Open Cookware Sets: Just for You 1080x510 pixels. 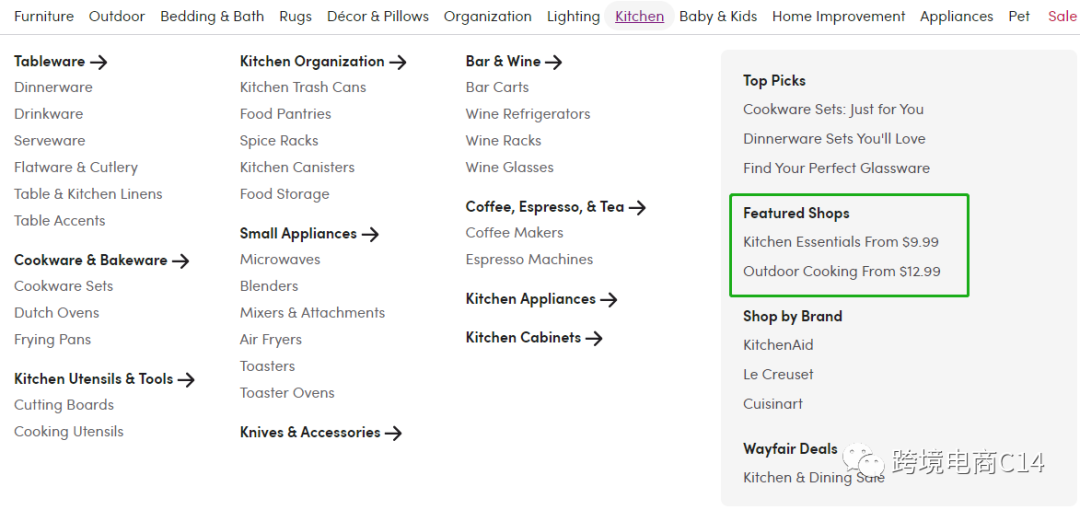click(833, 109)
